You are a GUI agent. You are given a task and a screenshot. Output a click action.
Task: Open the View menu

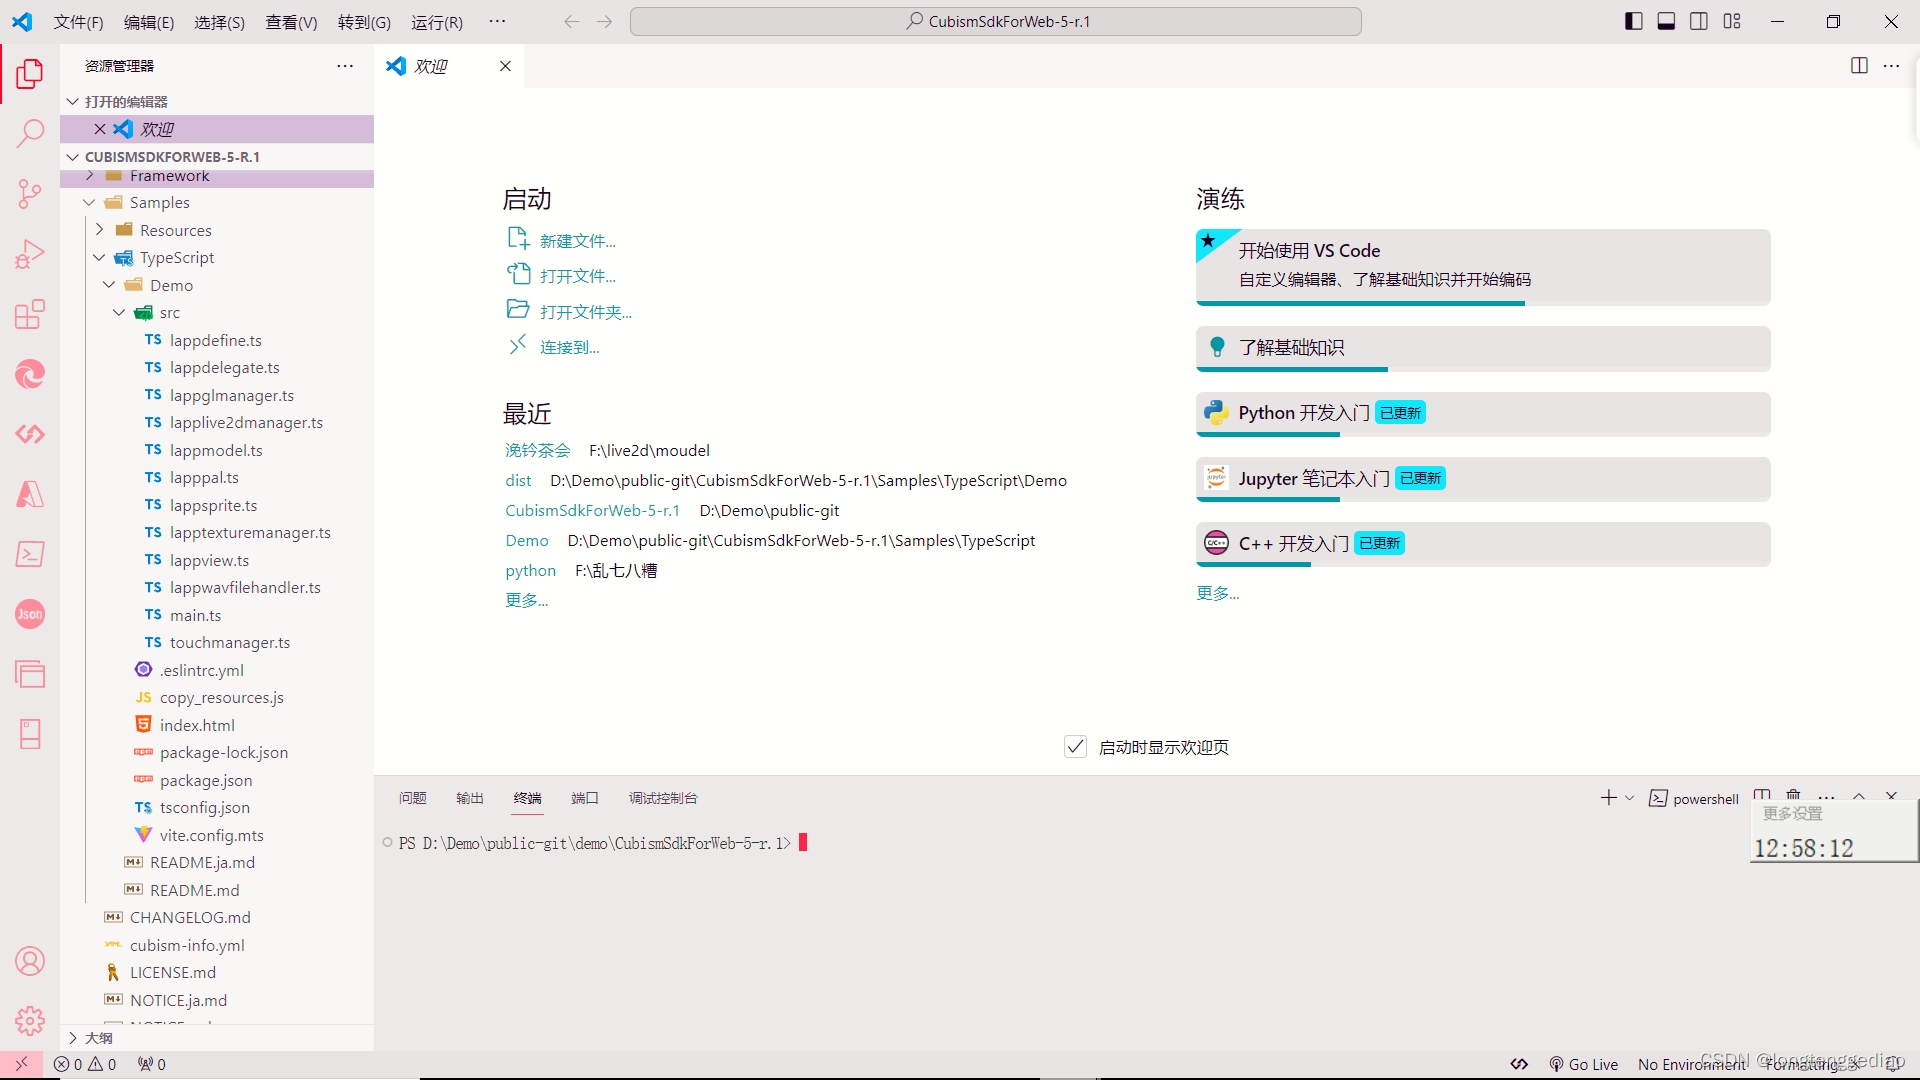[291, 22]
